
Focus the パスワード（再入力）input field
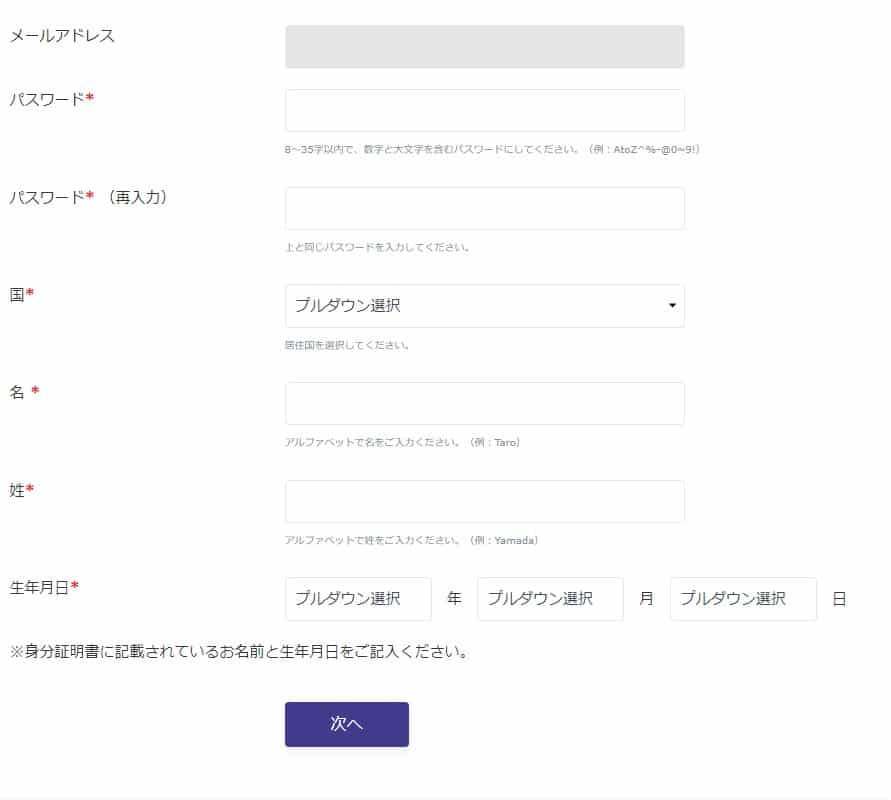484,209
